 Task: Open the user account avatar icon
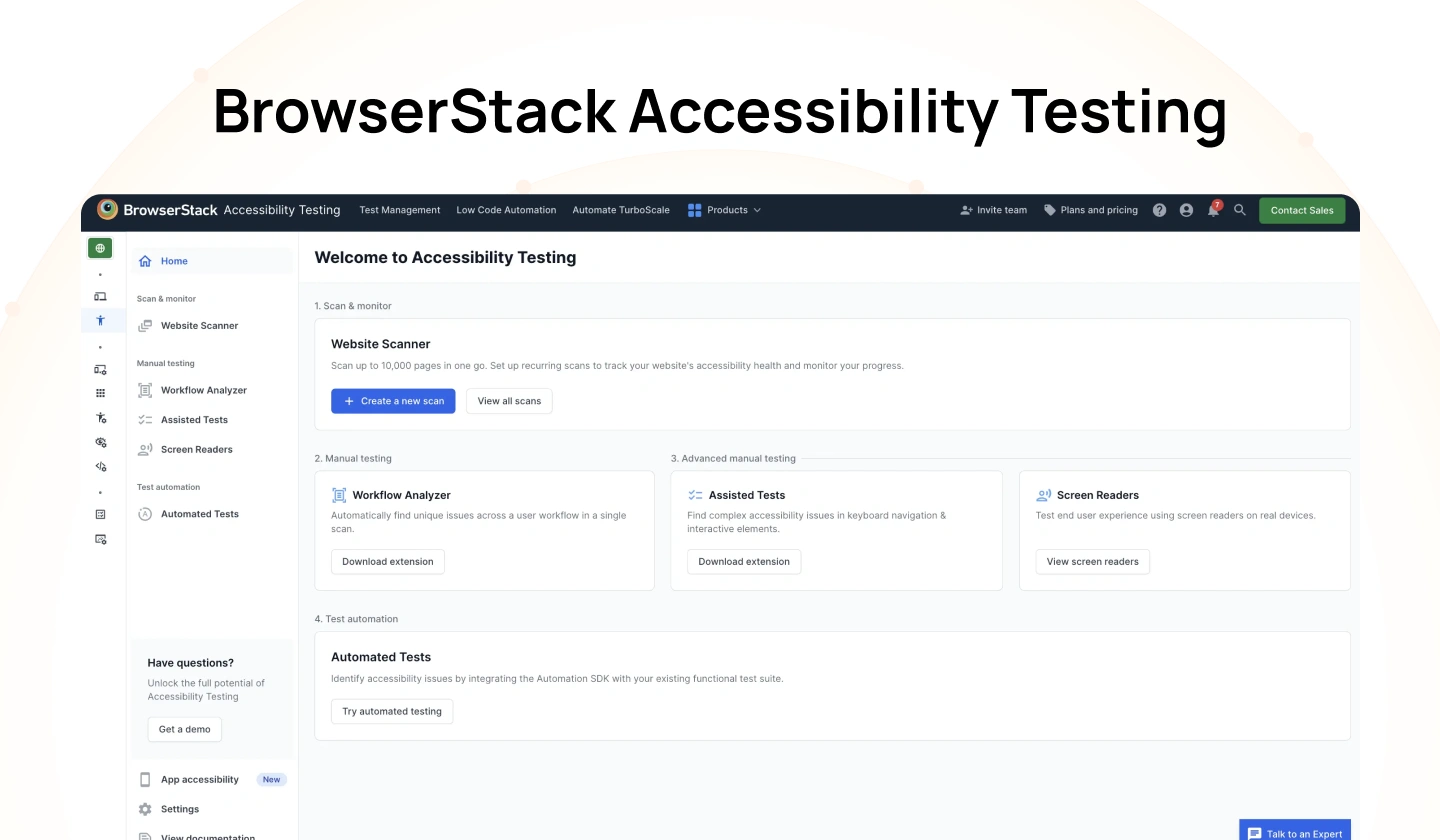click(1186, 210)
